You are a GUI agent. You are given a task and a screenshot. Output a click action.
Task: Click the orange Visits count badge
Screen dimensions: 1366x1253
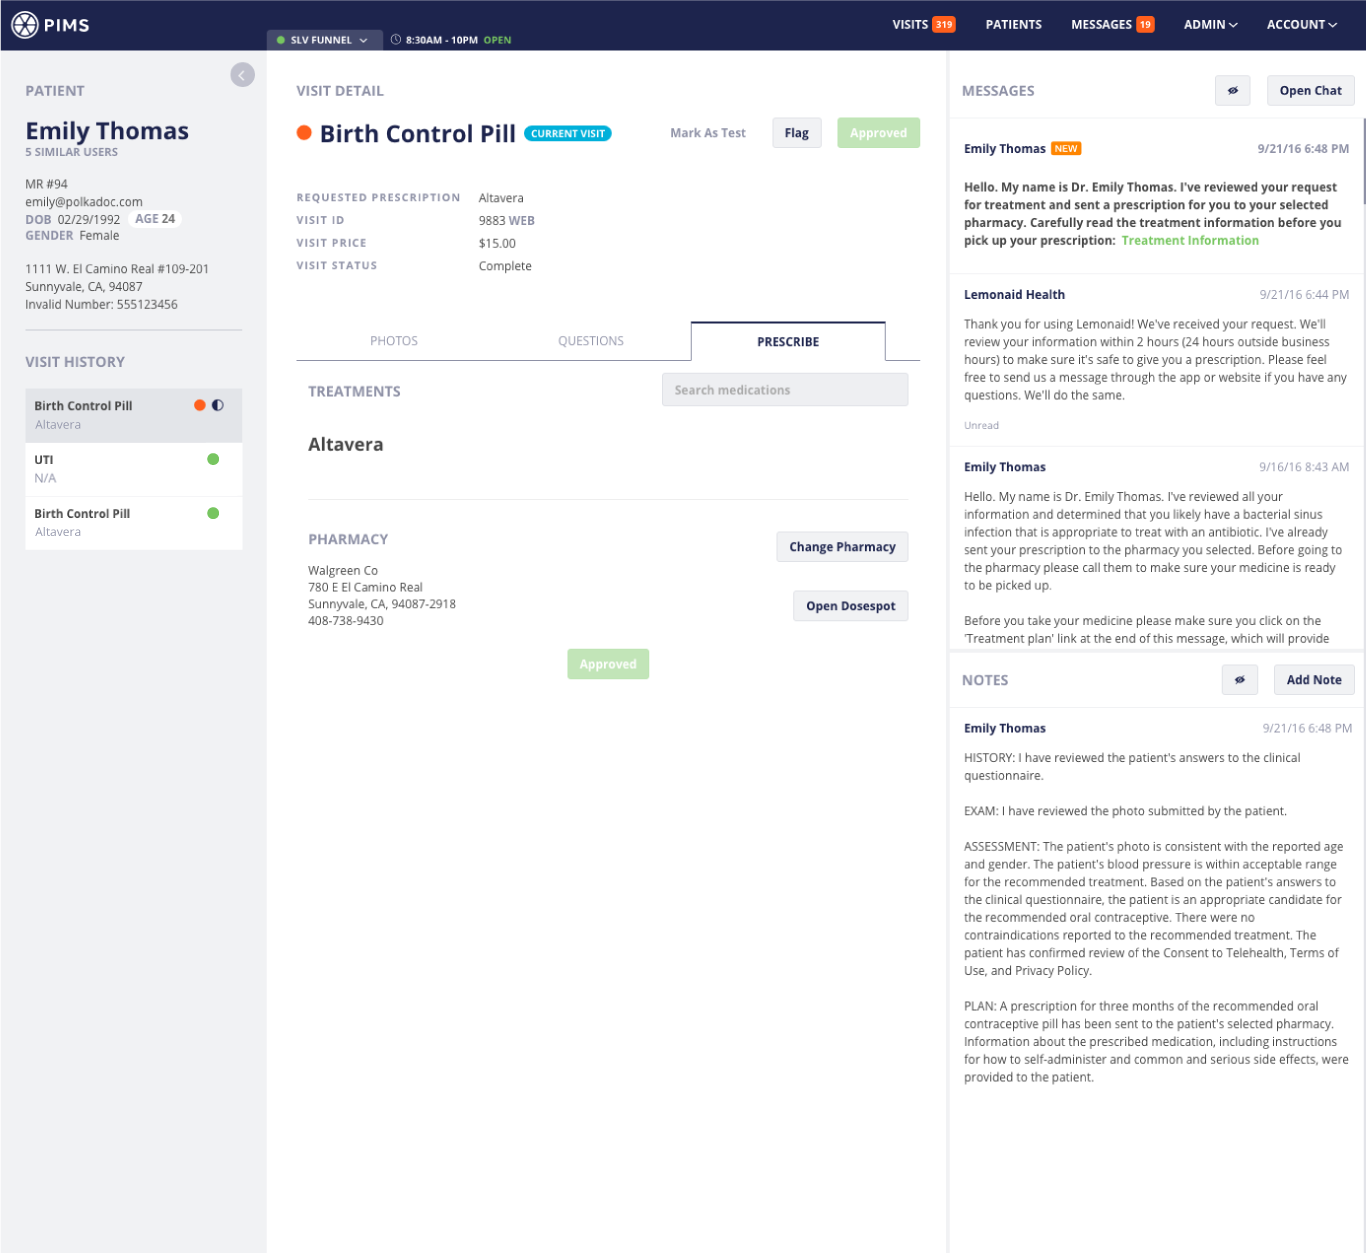943,25
